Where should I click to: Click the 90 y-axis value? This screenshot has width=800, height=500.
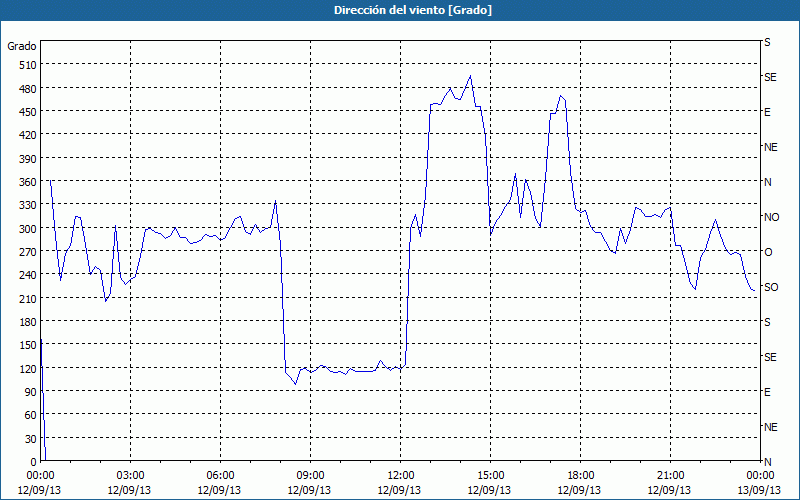[x=31, y=392]
